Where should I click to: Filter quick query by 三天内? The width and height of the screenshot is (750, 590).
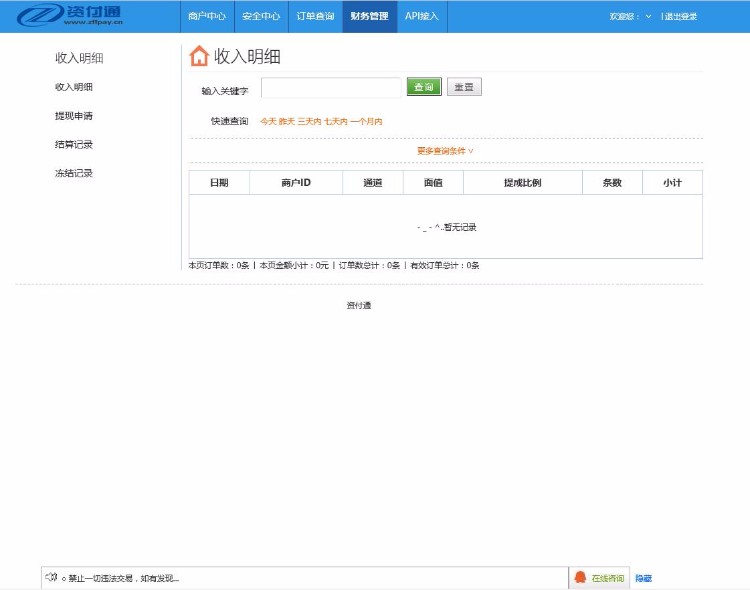tap(309, 122)
